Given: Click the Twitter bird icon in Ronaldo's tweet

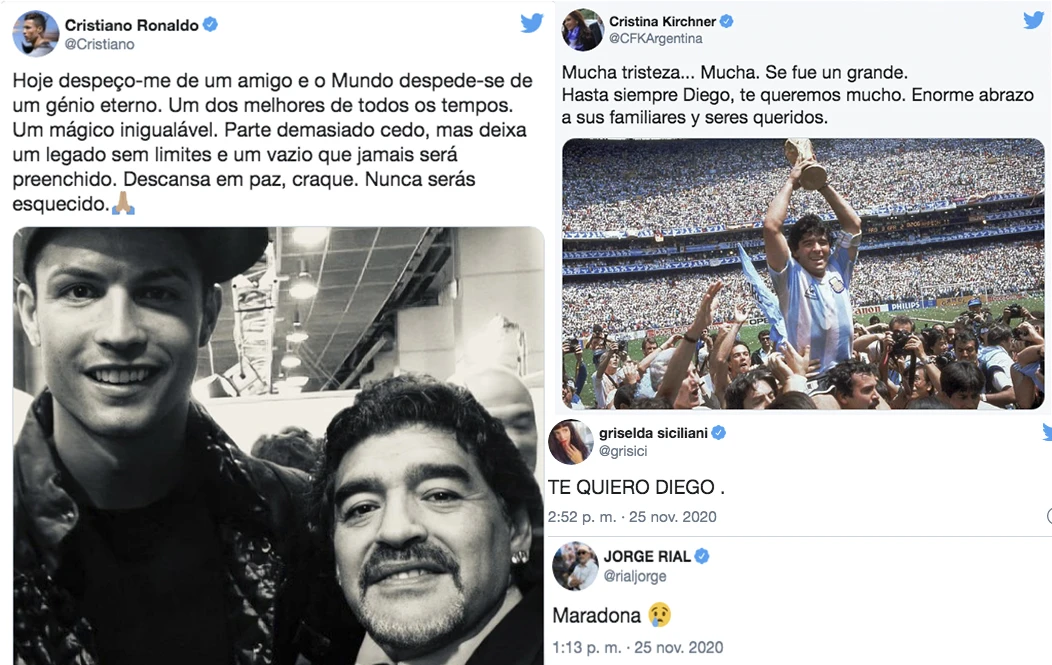Looking at the screenshot, I should point(532,23).
